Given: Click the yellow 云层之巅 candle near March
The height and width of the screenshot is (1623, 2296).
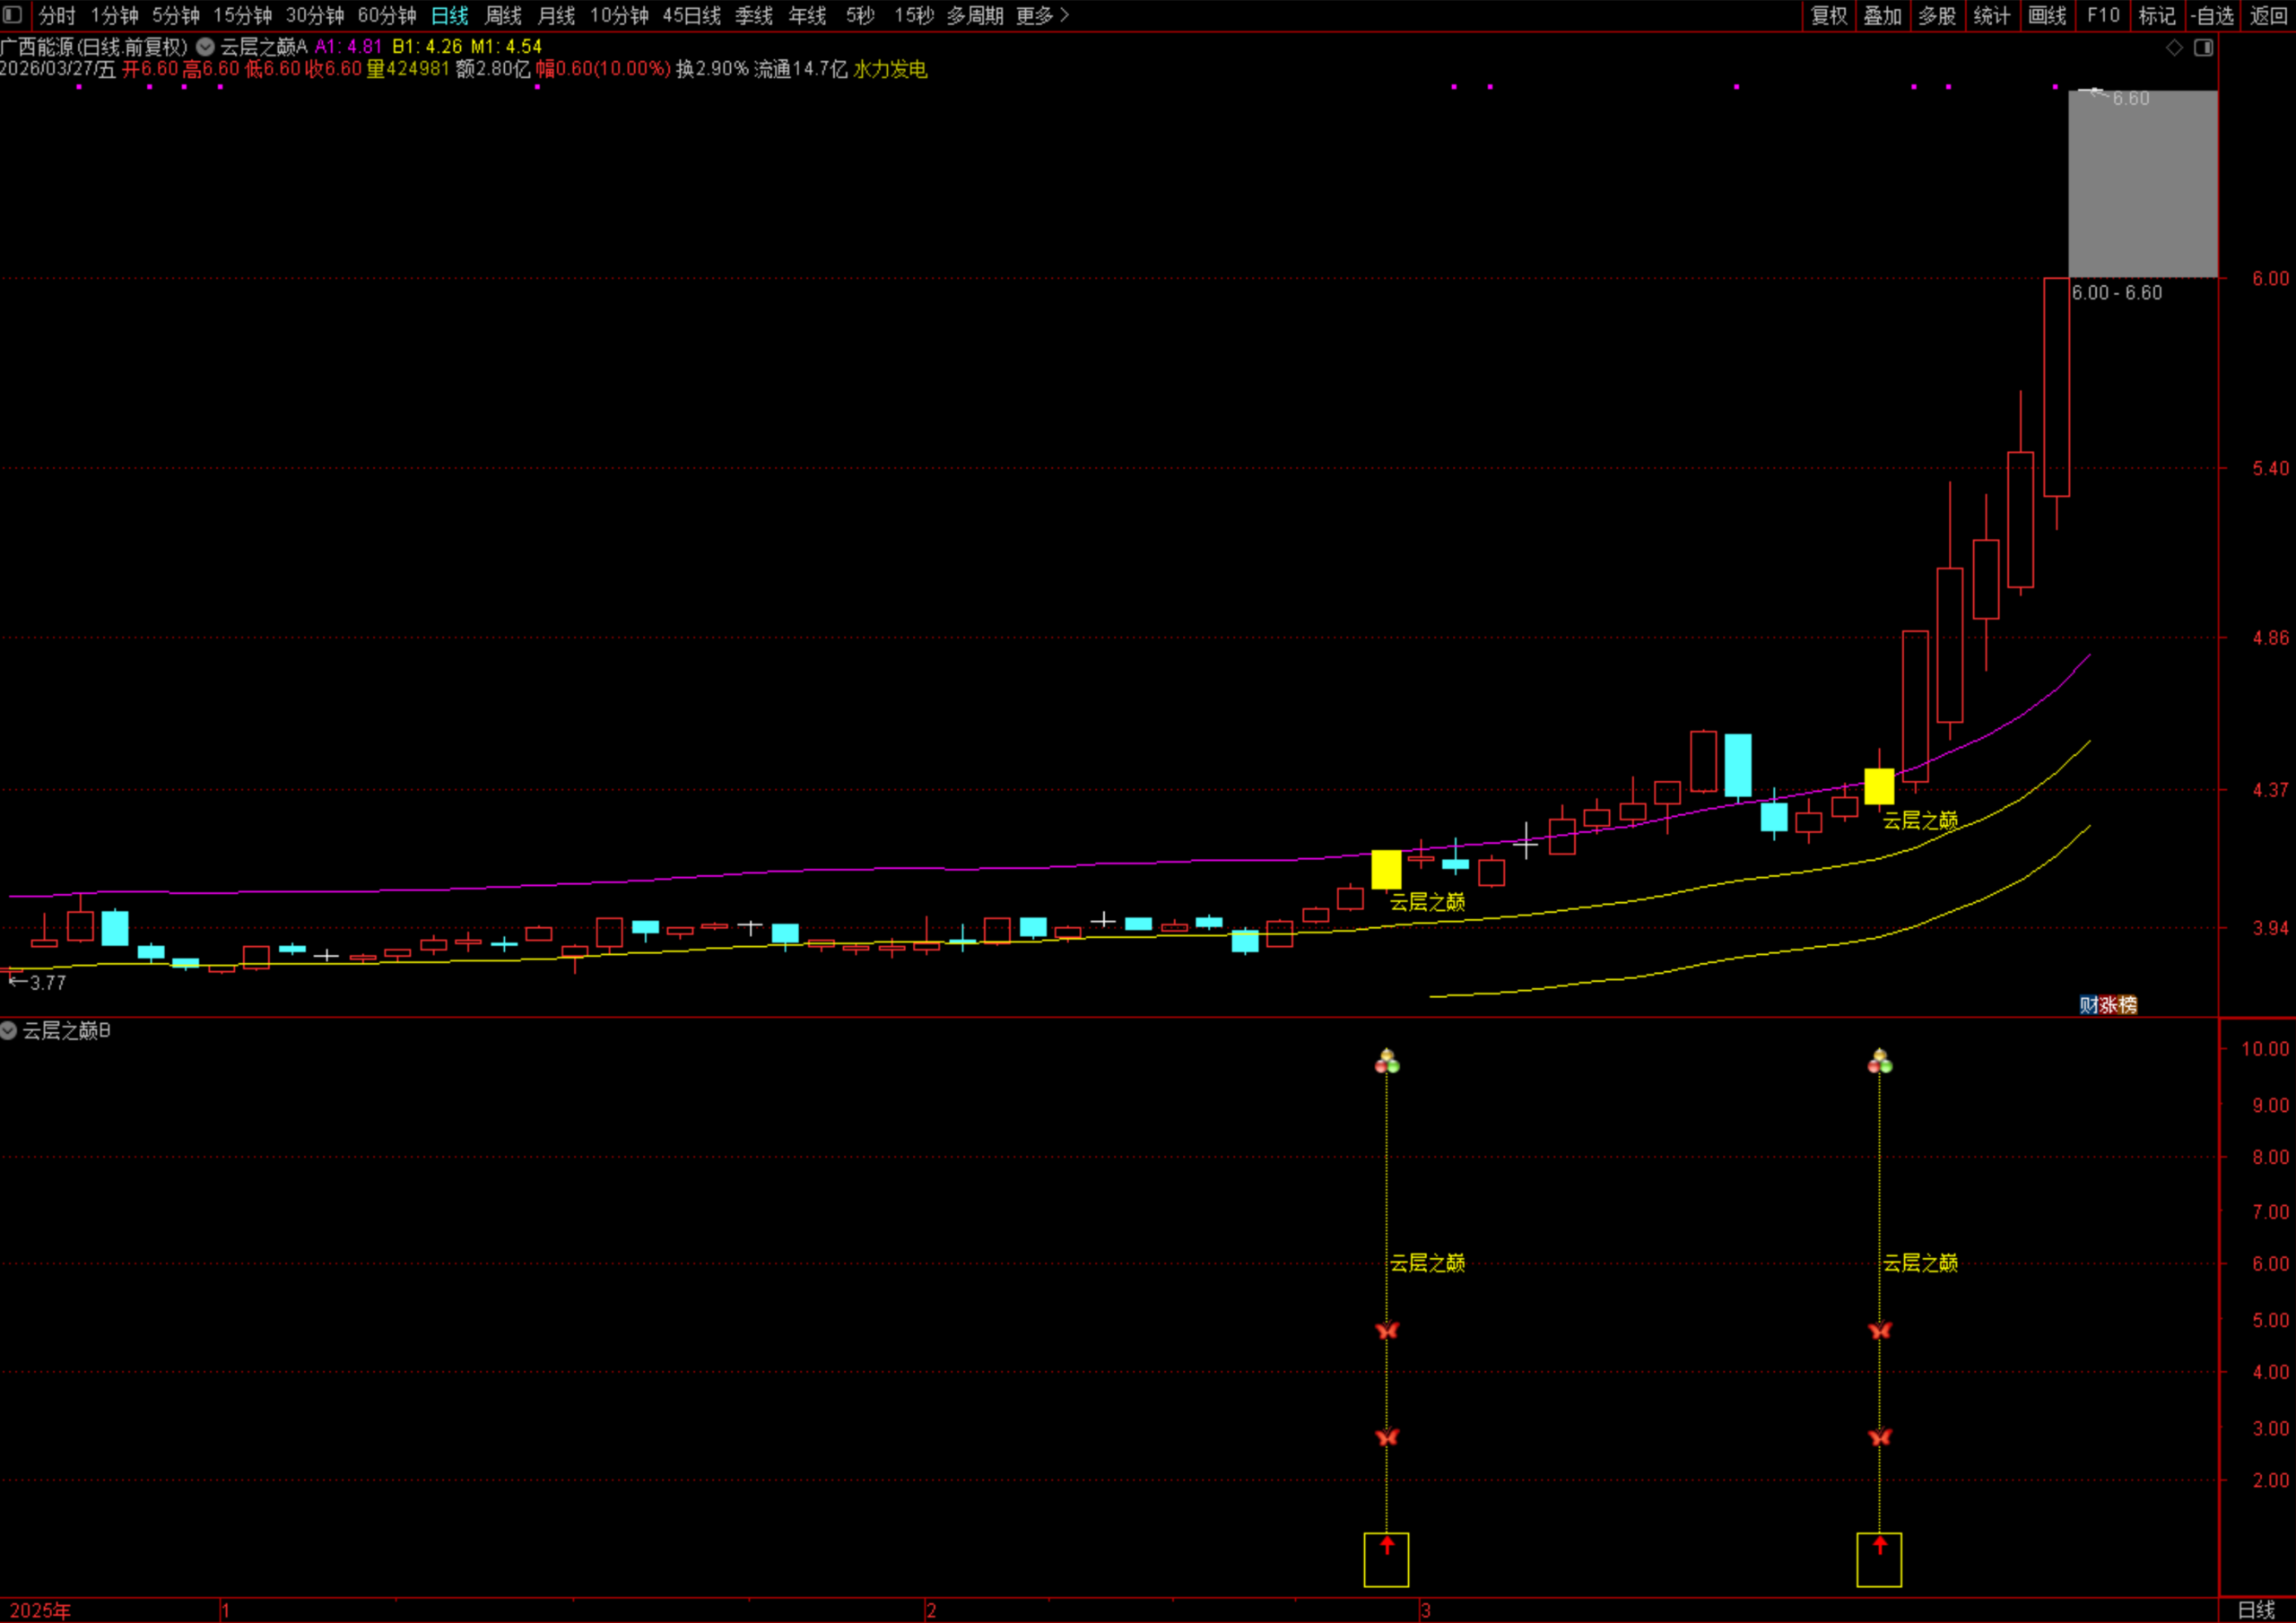Looking at the screenshot, I should 1385,869.
